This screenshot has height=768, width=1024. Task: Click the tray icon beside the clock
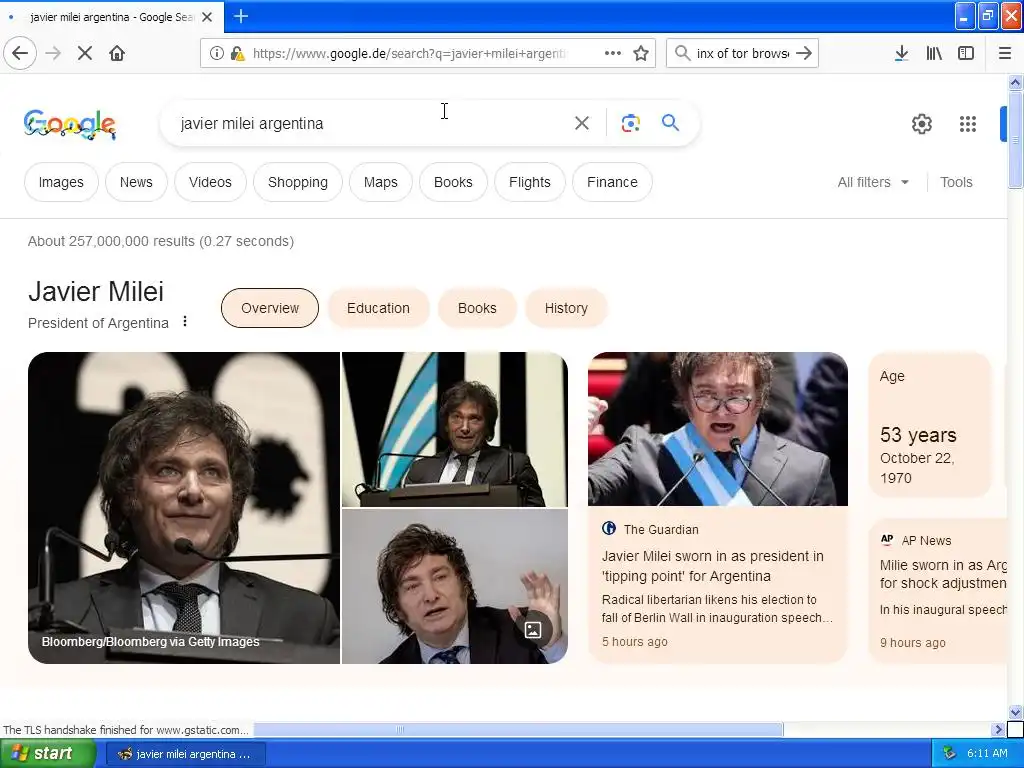950,754
